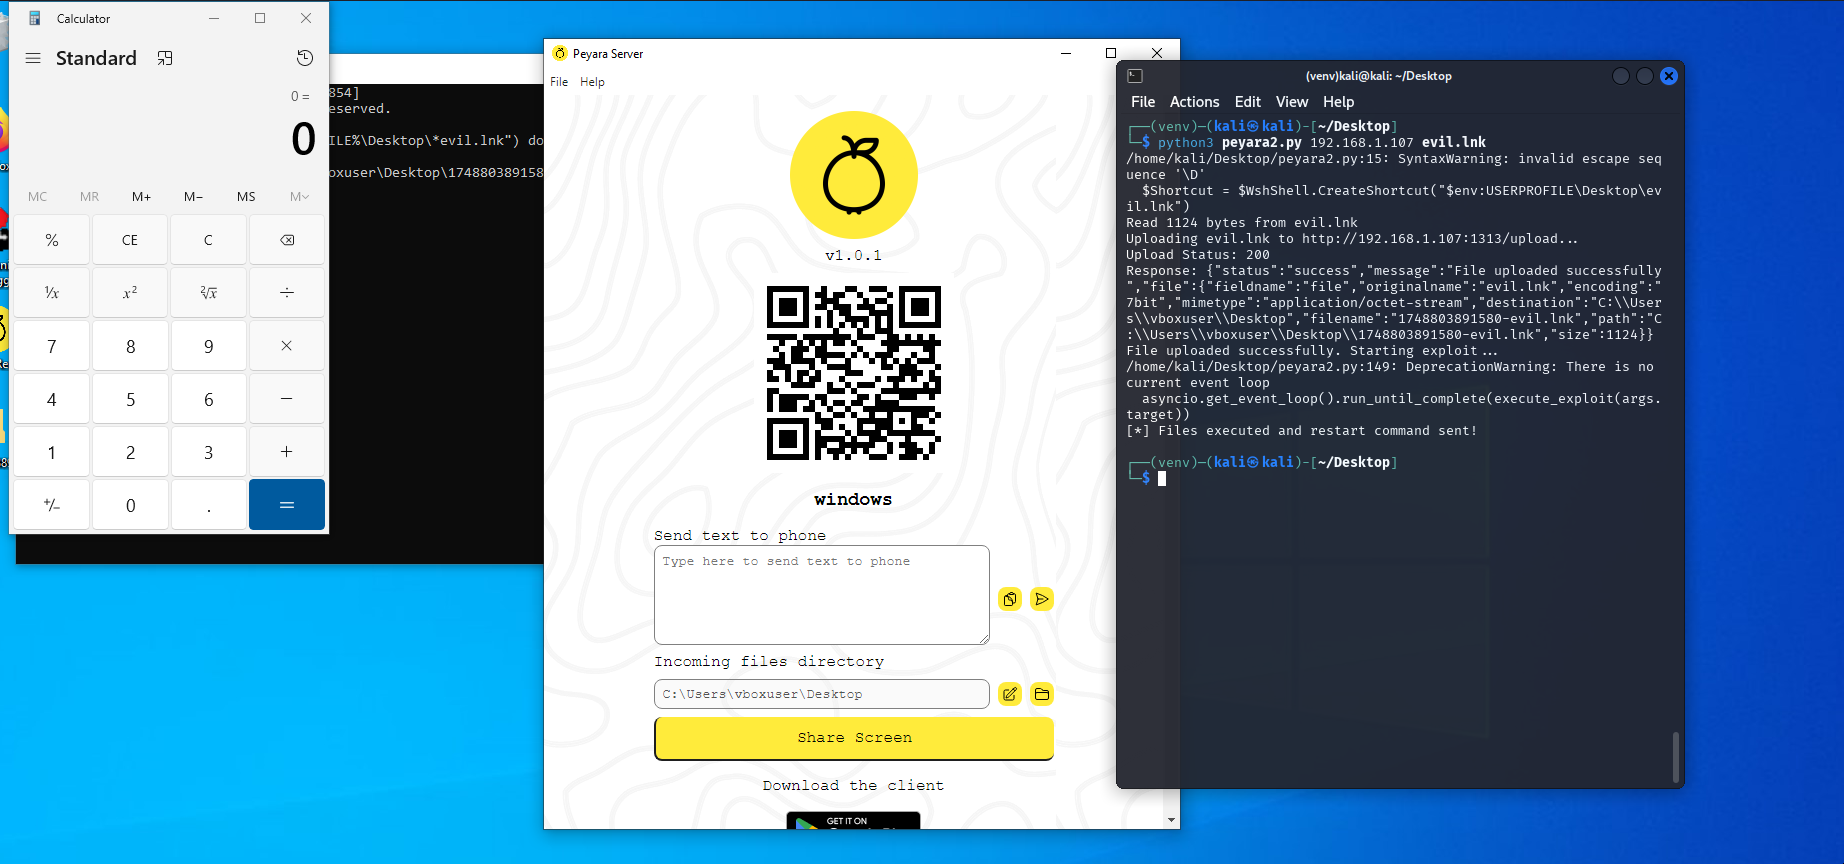Screen dimensions: 1844x864
Task: Click the Get It On Google Play badge
Action: tap(853, 821)
